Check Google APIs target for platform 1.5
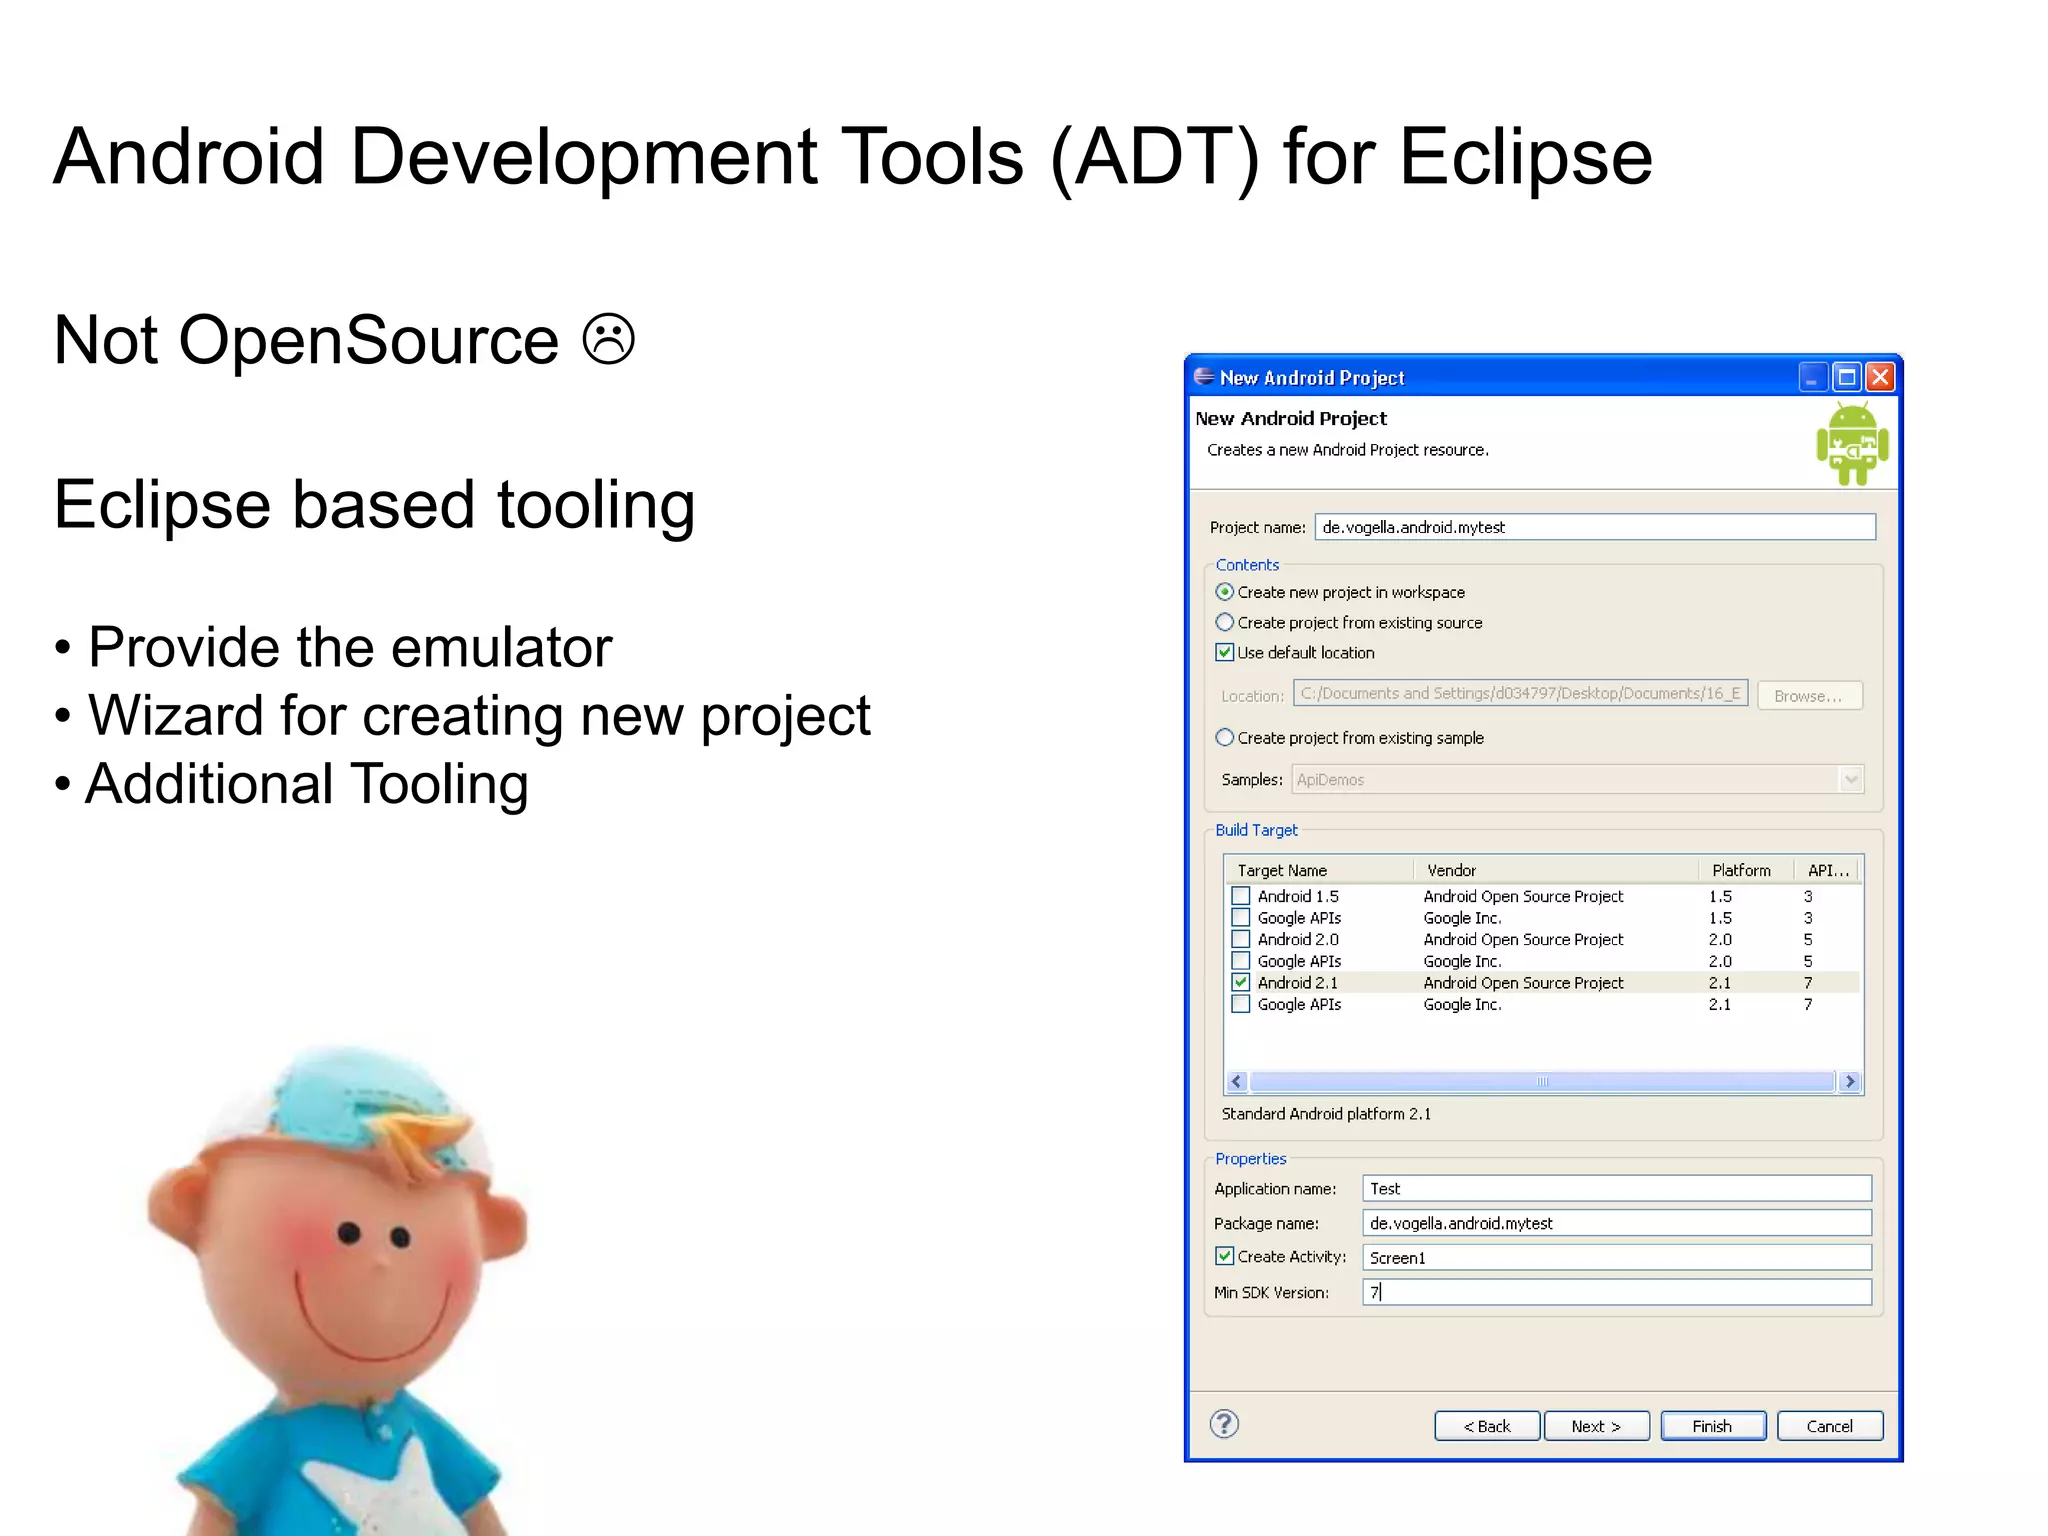2048x1536 pixels. (1240, 917)
